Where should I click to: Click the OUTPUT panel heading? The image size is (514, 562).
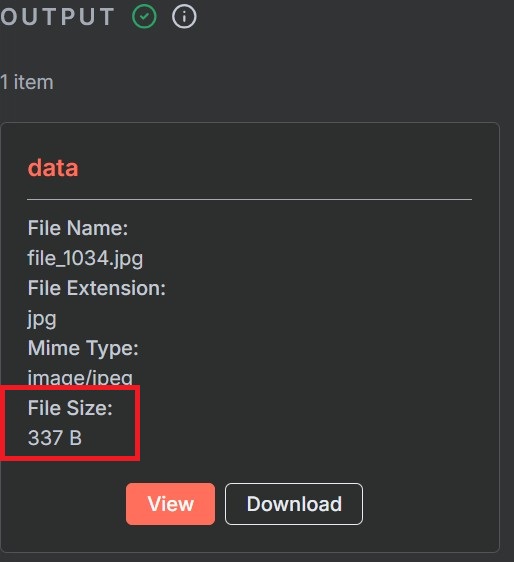pyautogui.click(x=57, y=16)
